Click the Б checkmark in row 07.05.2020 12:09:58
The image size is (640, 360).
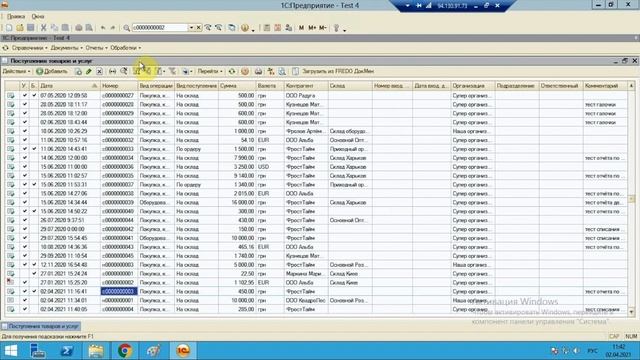tap(34, 96)
